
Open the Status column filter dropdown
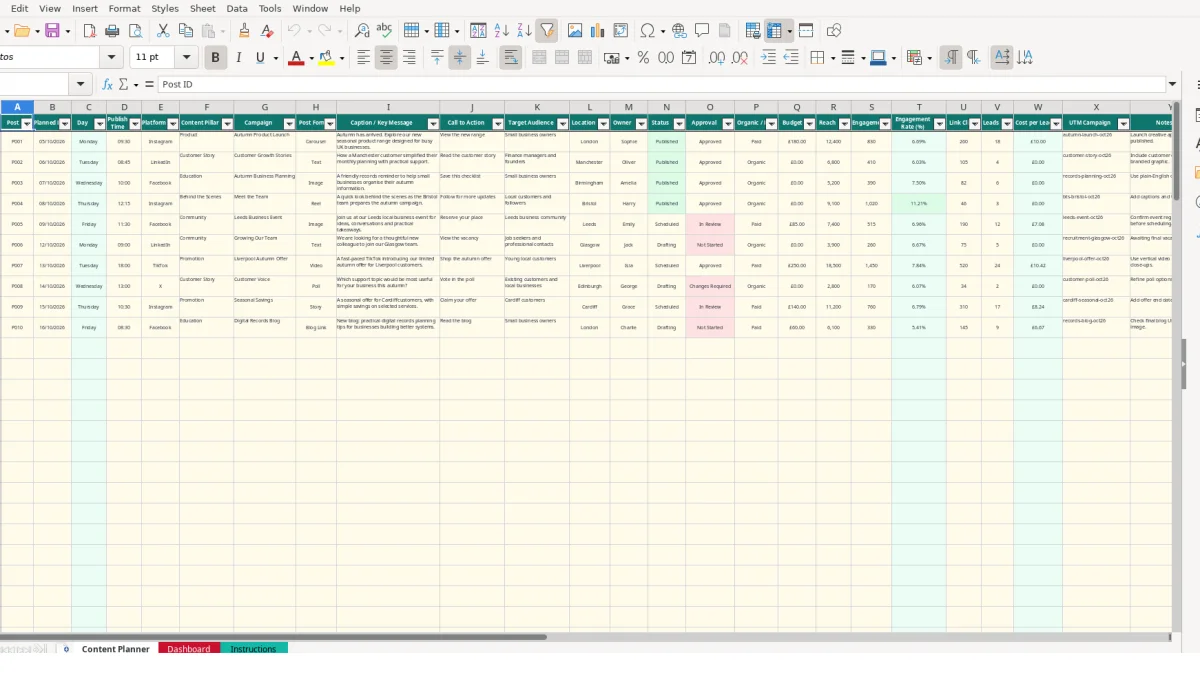679,124
